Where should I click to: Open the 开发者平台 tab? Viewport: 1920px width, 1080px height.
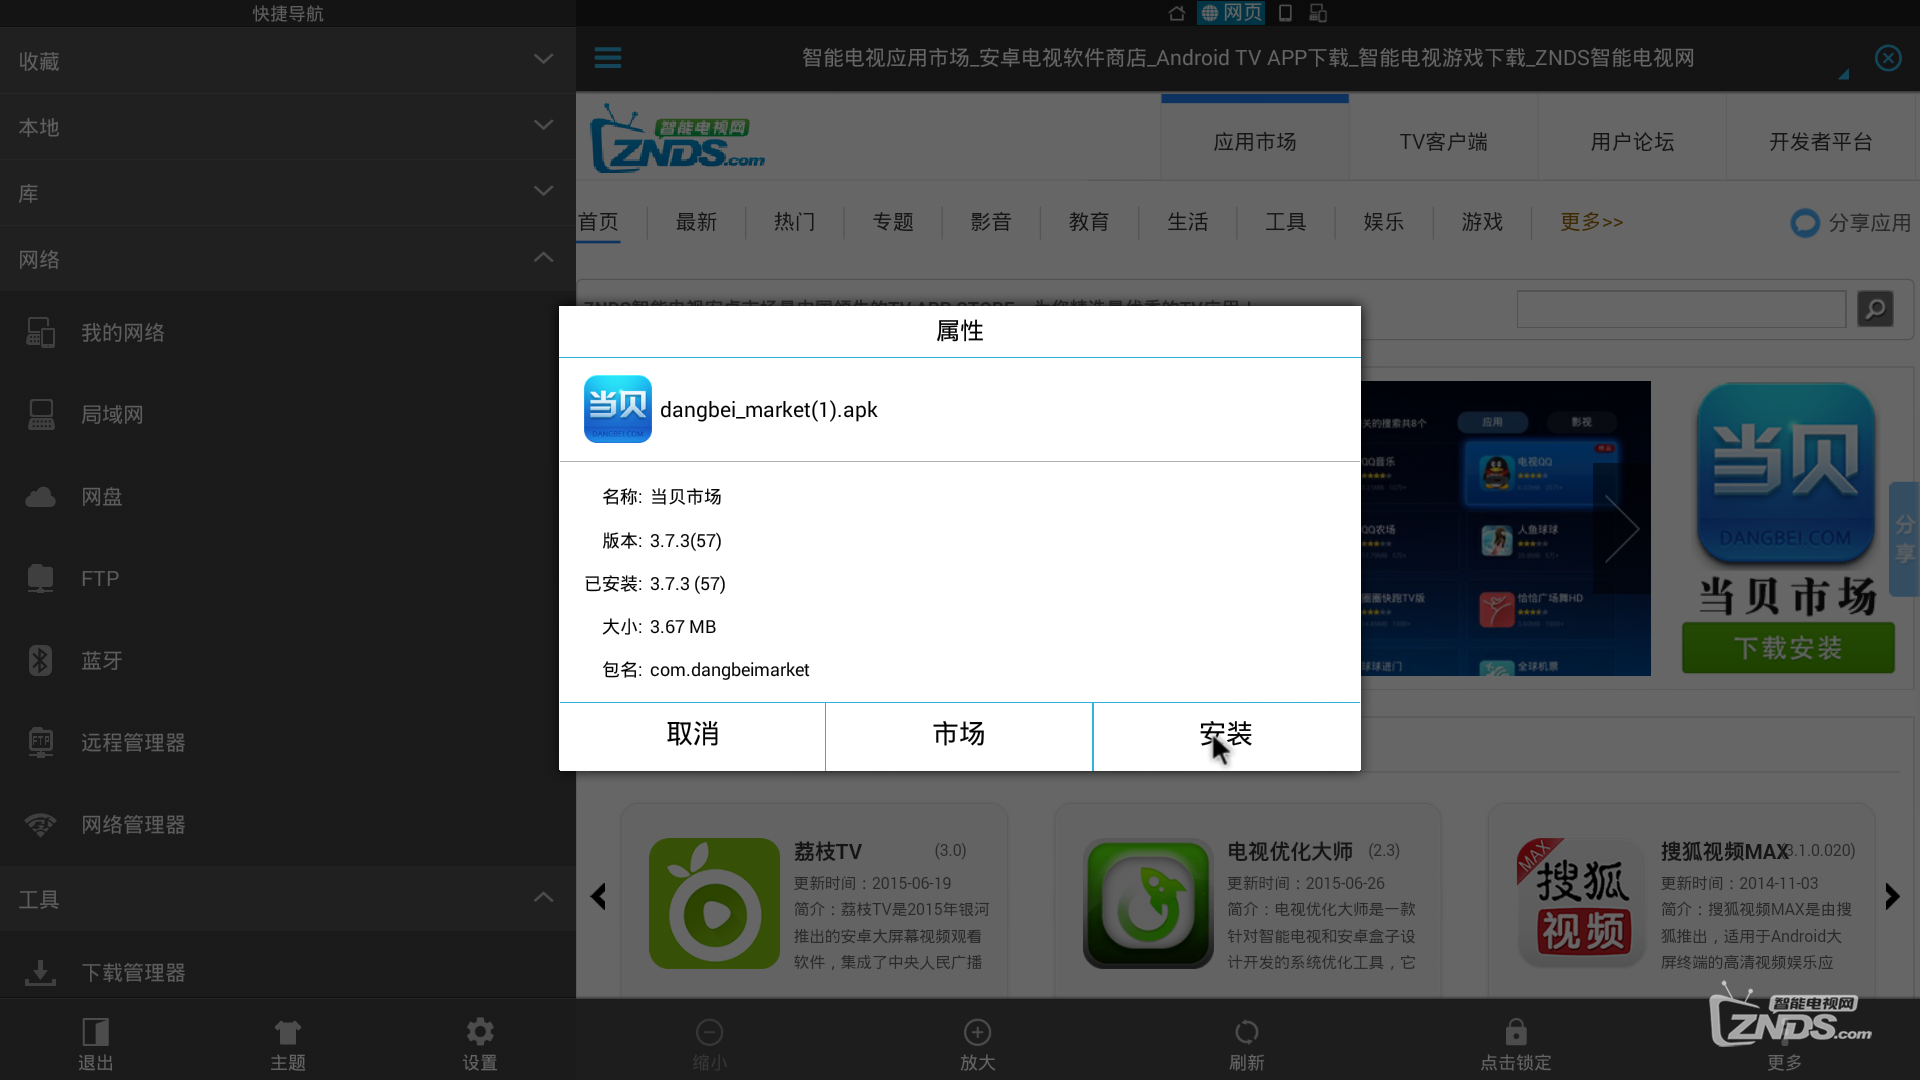pyautogui.click(x=1821, y=141)
